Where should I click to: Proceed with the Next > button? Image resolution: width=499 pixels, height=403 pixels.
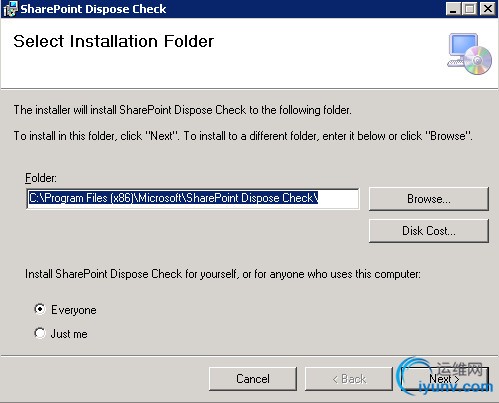444,379
